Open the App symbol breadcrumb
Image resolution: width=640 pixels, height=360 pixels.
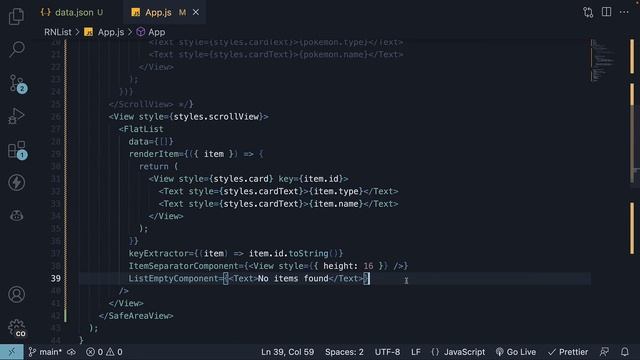(151, 32)
